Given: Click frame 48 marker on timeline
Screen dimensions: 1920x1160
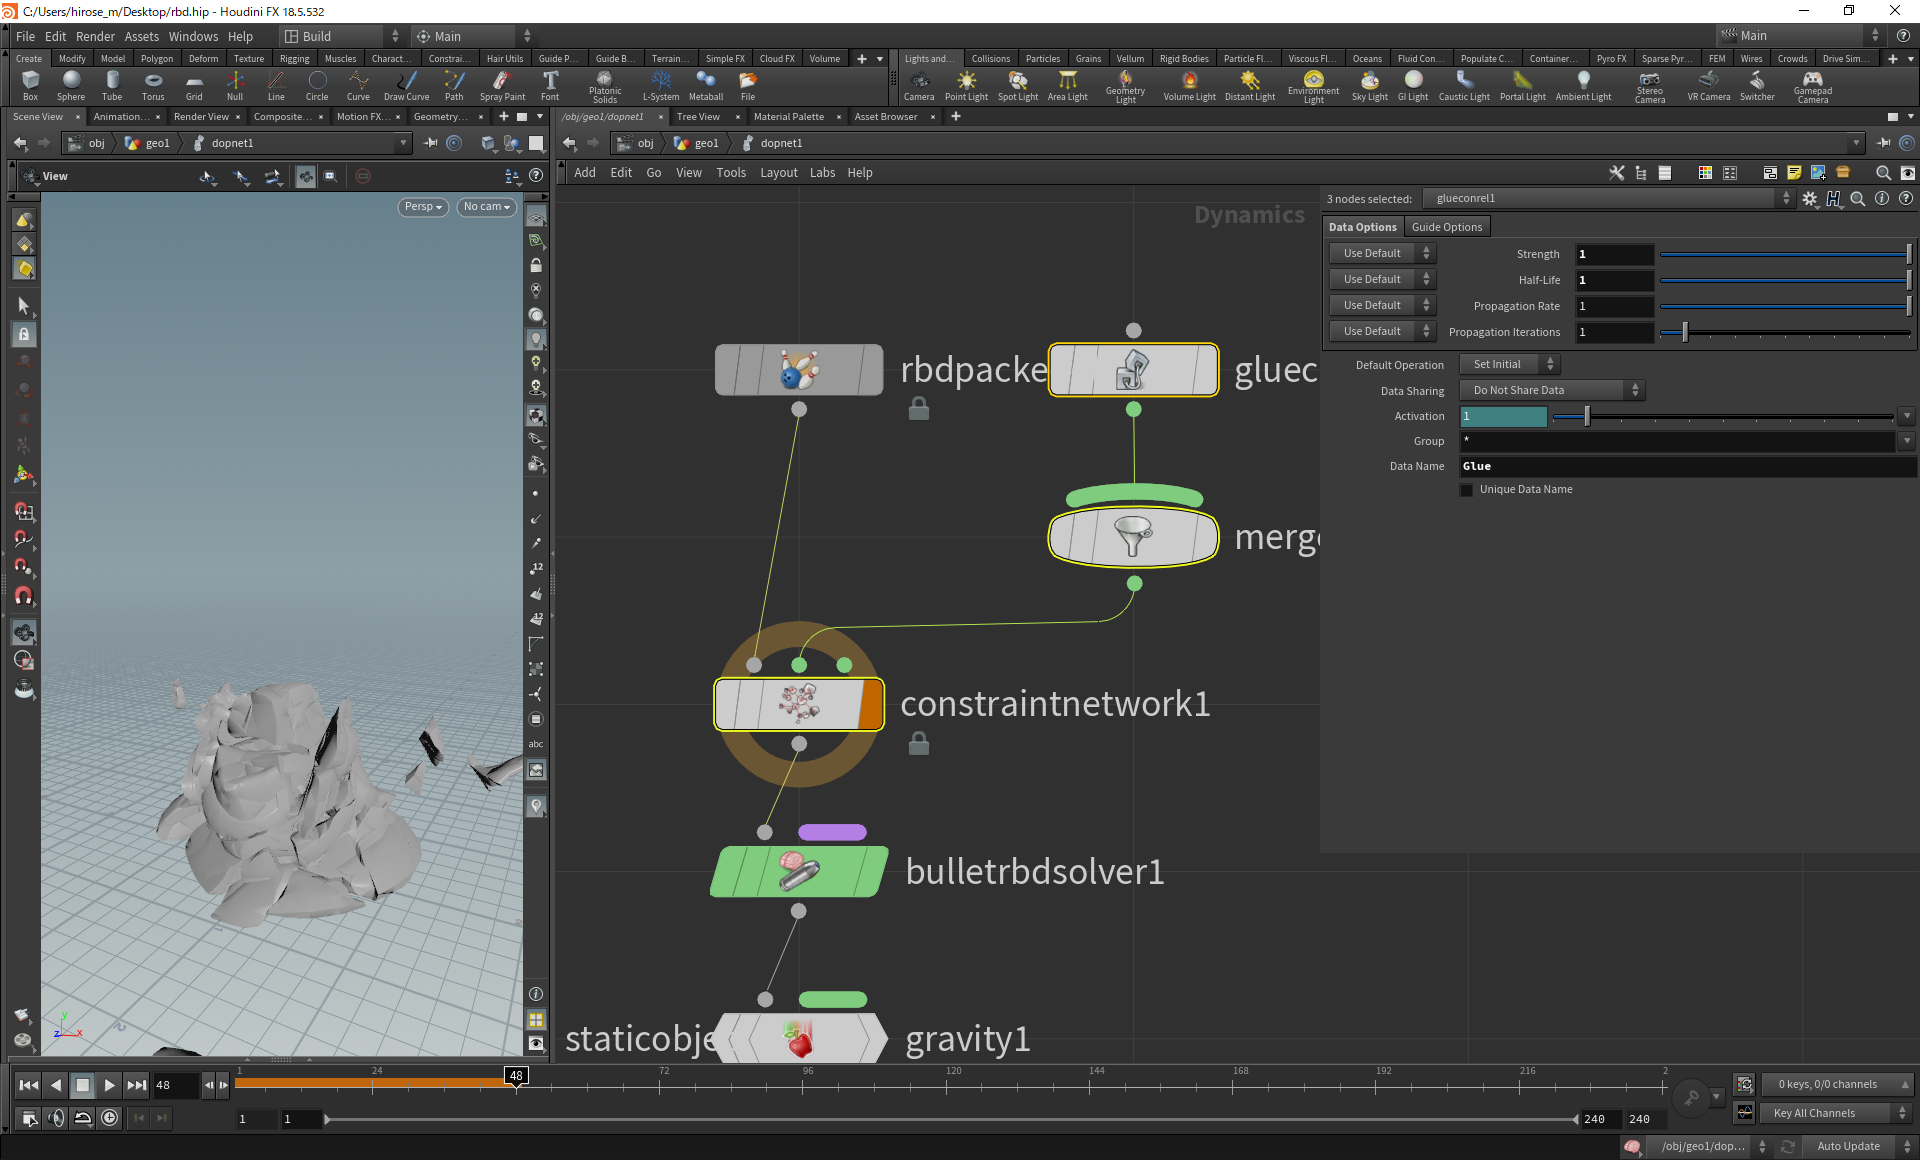Looking at the screenshot, I should pyautogui.click(x=516, y=1077).
